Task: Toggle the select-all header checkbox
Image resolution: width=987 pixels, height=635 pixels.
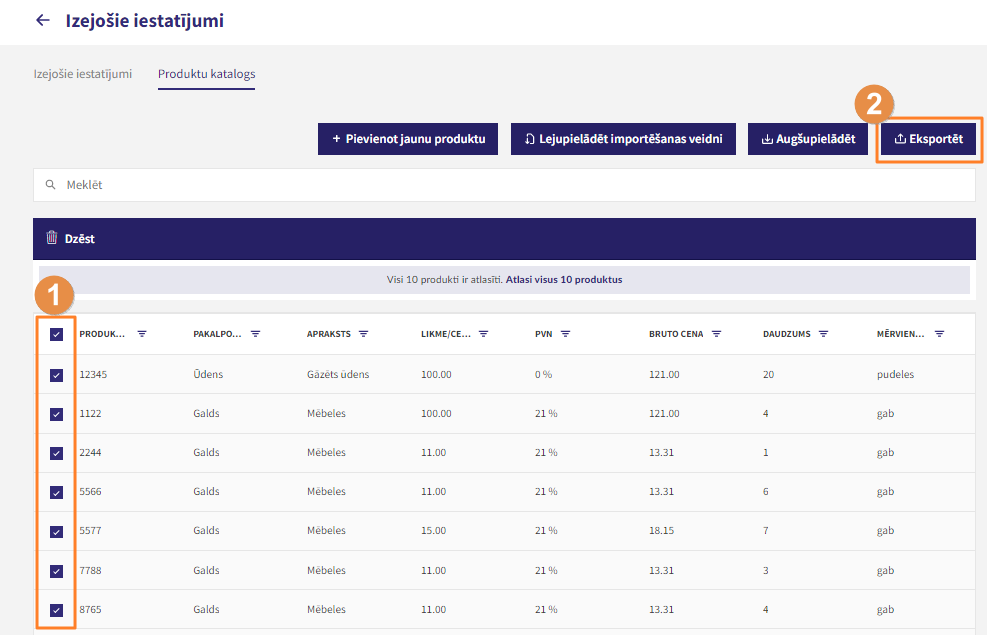Action: tap(57, 334)
